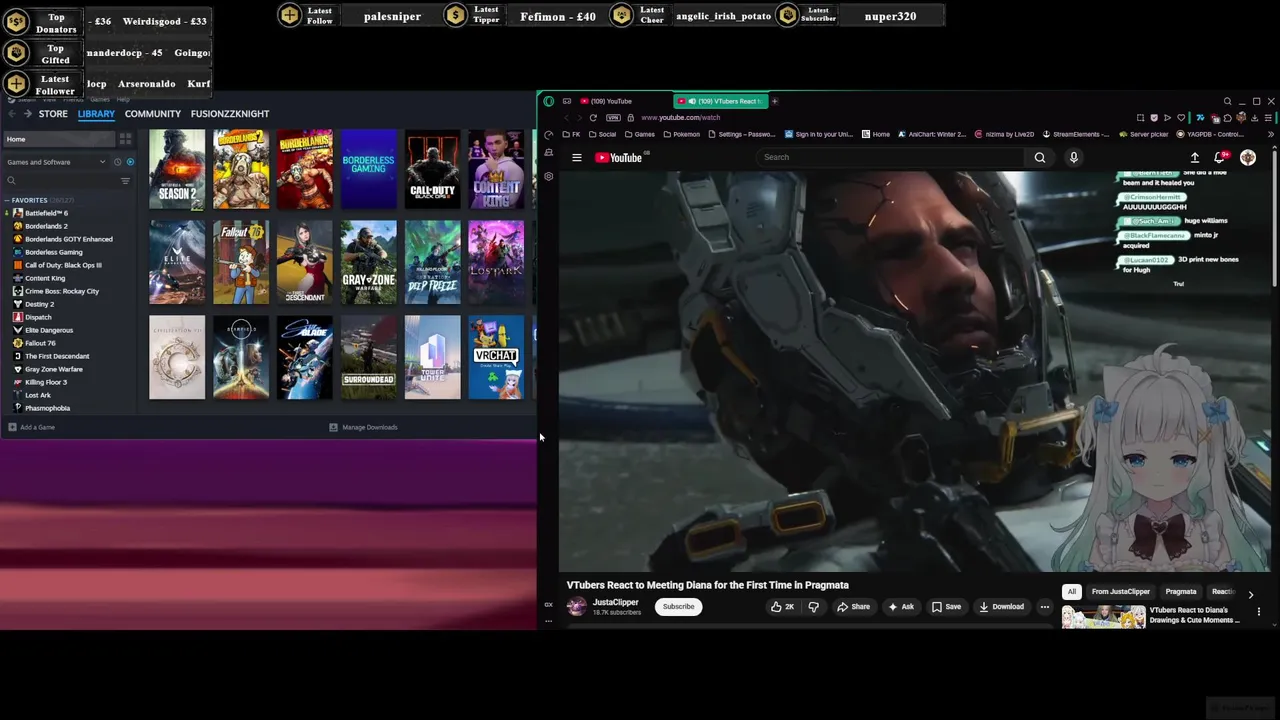
Task: Click the Download button
Action: pyautogui.click(x=1001, y=606)
